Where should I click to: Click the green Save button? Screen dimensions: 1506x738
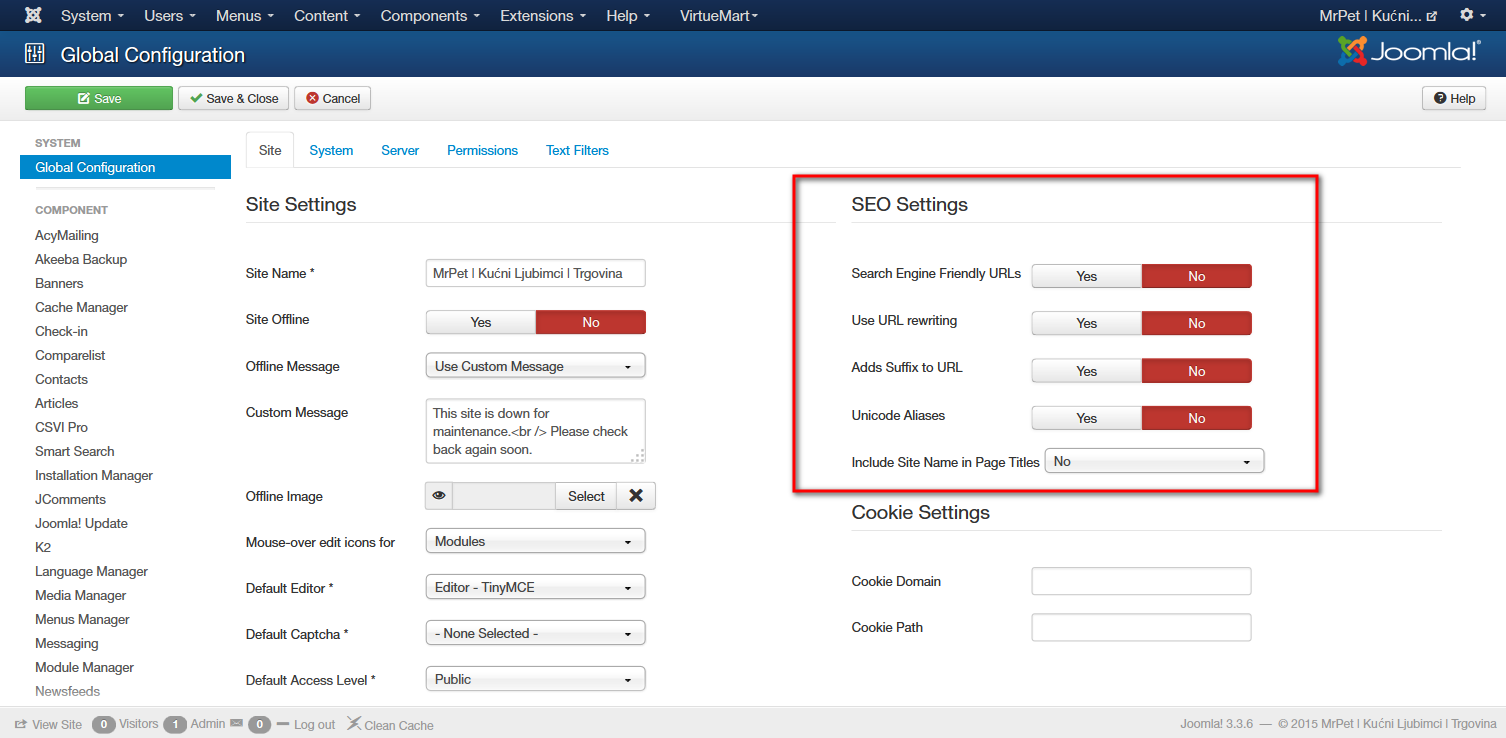click(99, 98)
